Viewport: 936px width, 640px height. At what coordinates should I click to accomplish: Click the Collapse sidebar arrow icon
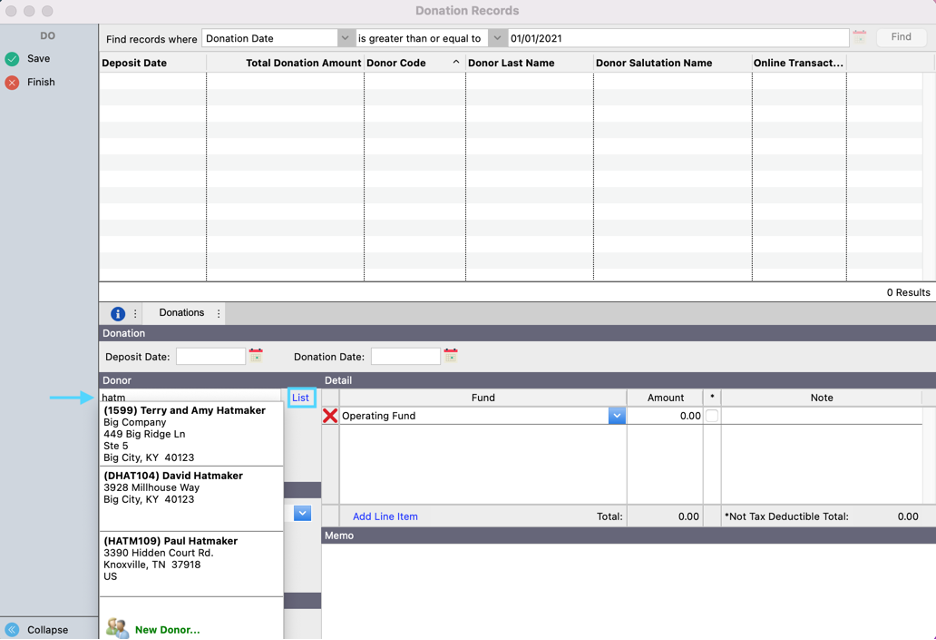(12, 630)
